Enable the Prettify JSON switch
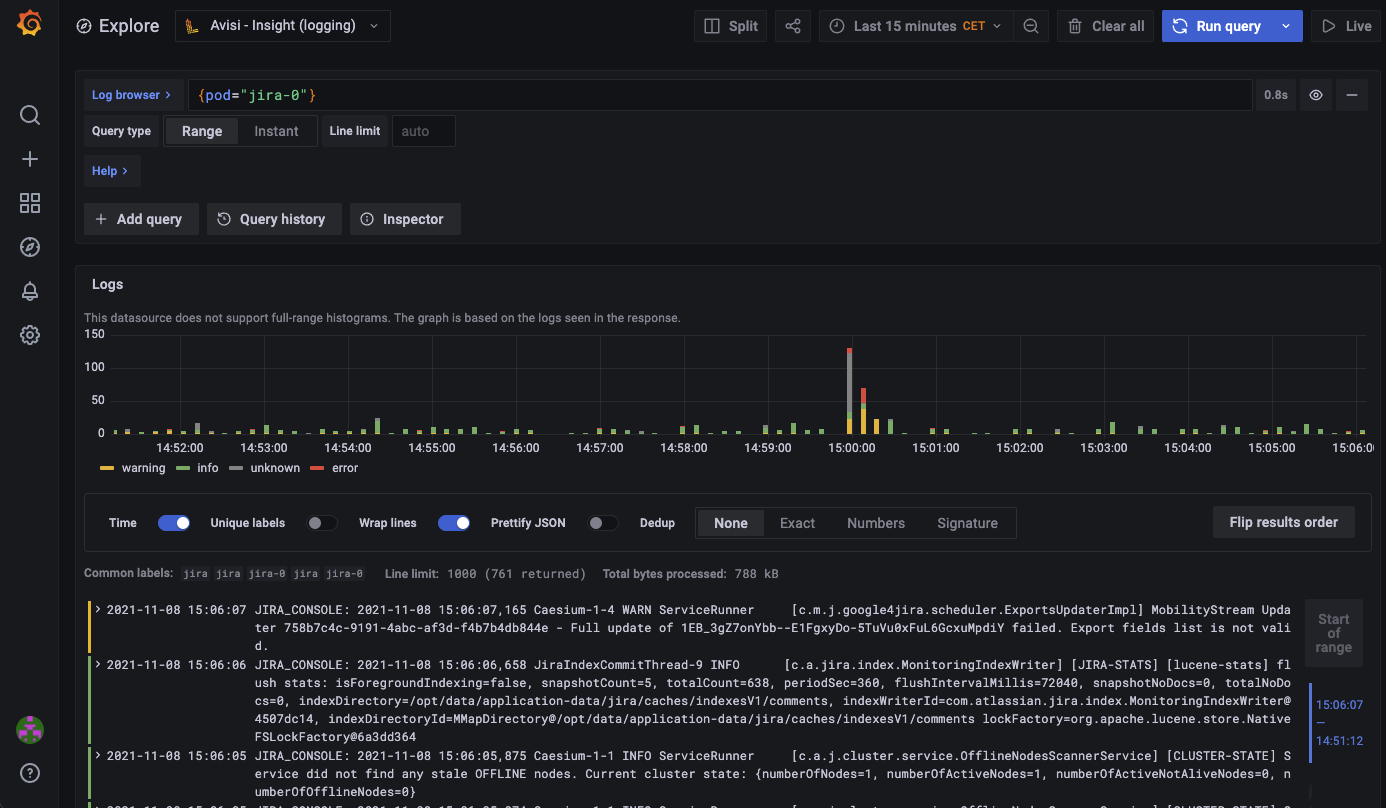 point(602,523)
